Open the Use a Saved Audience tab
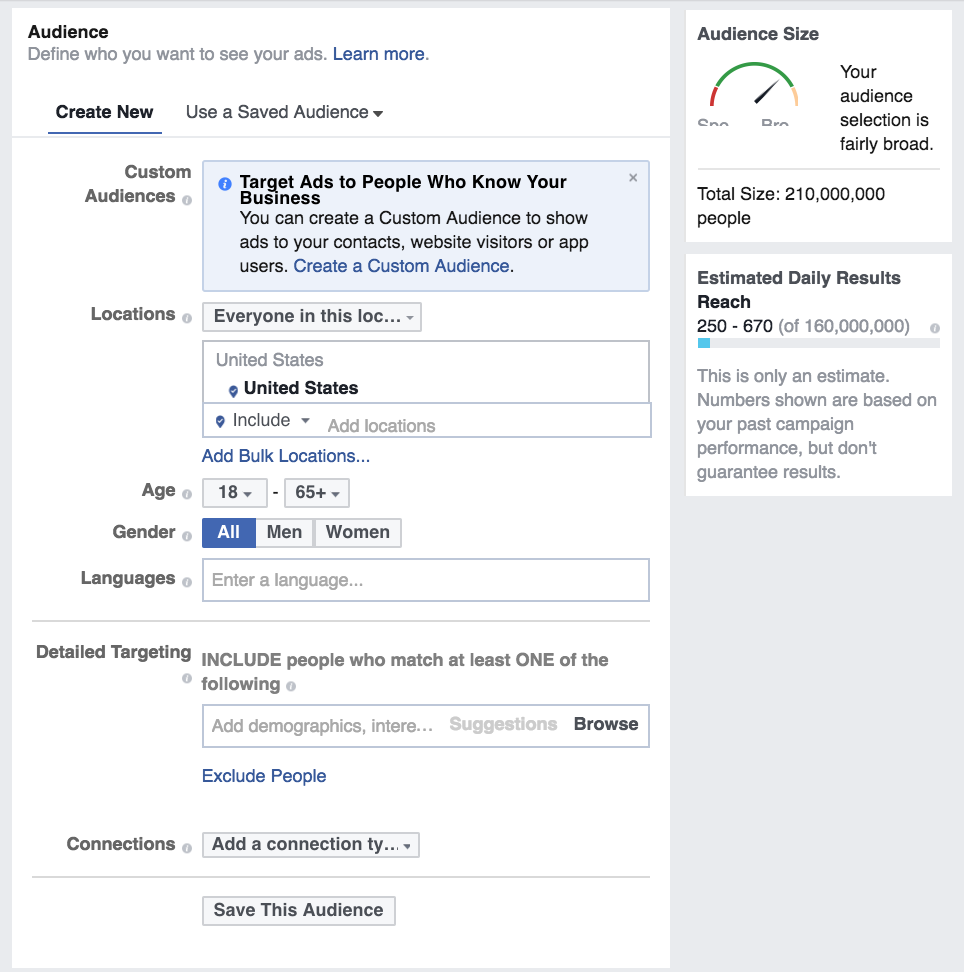This screenshot has width=964, height=972. (x=284, y=112)
